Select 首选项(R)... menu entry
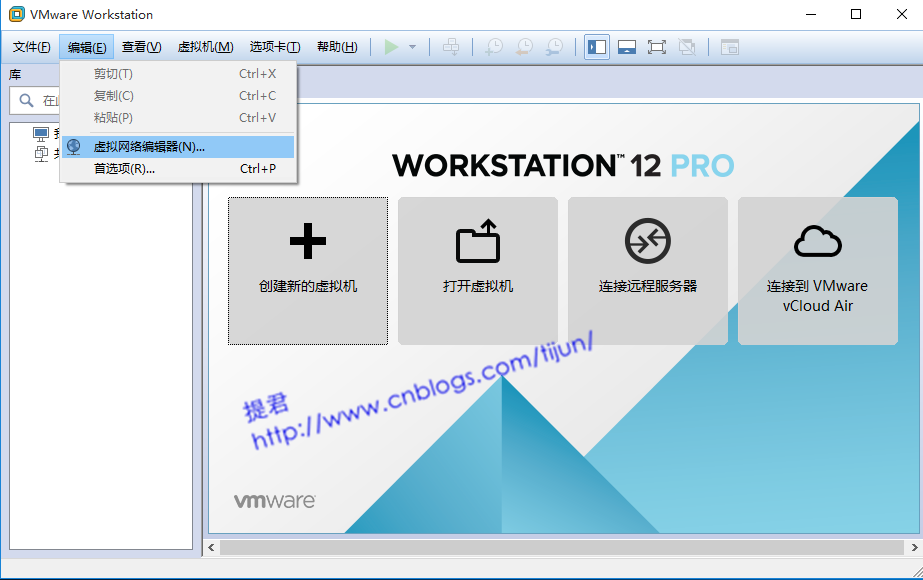The height and width of the screenshot is (580, 923). click(178, 169)
